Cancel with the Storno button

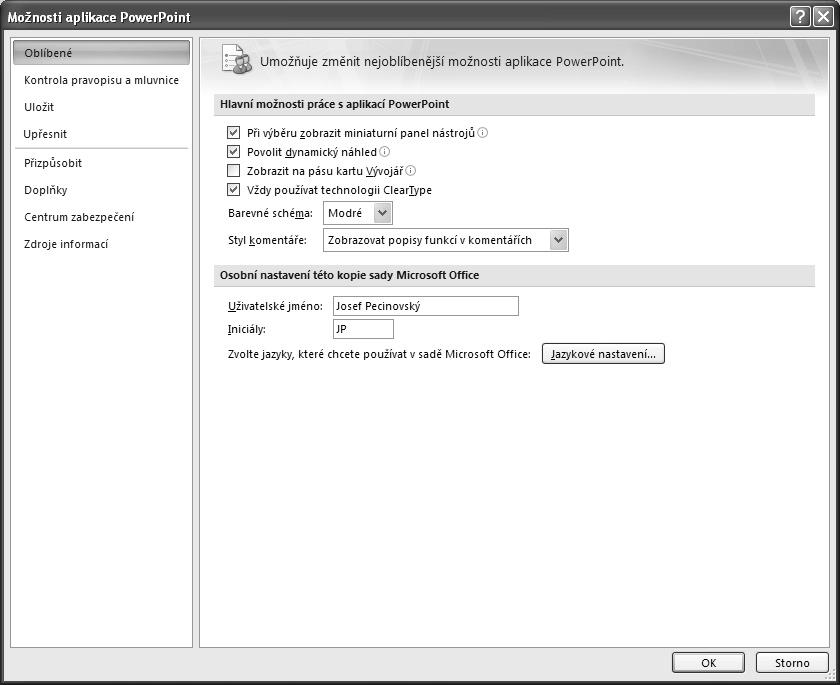792,663
